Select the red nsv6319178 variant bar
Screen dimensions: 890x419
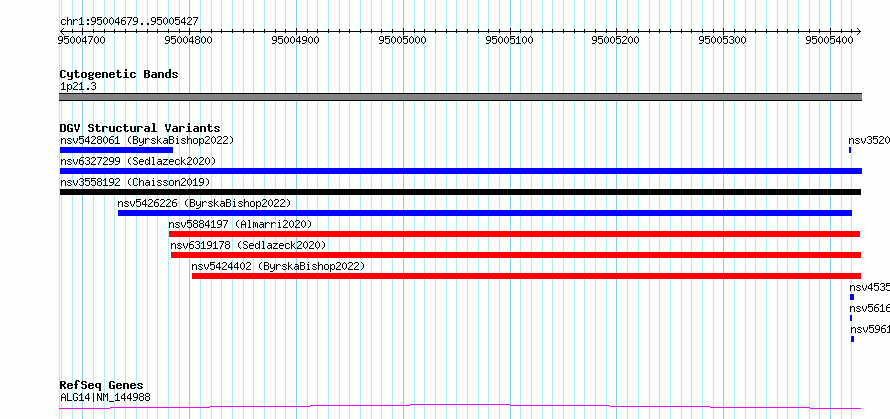click(x=516, y=255)
